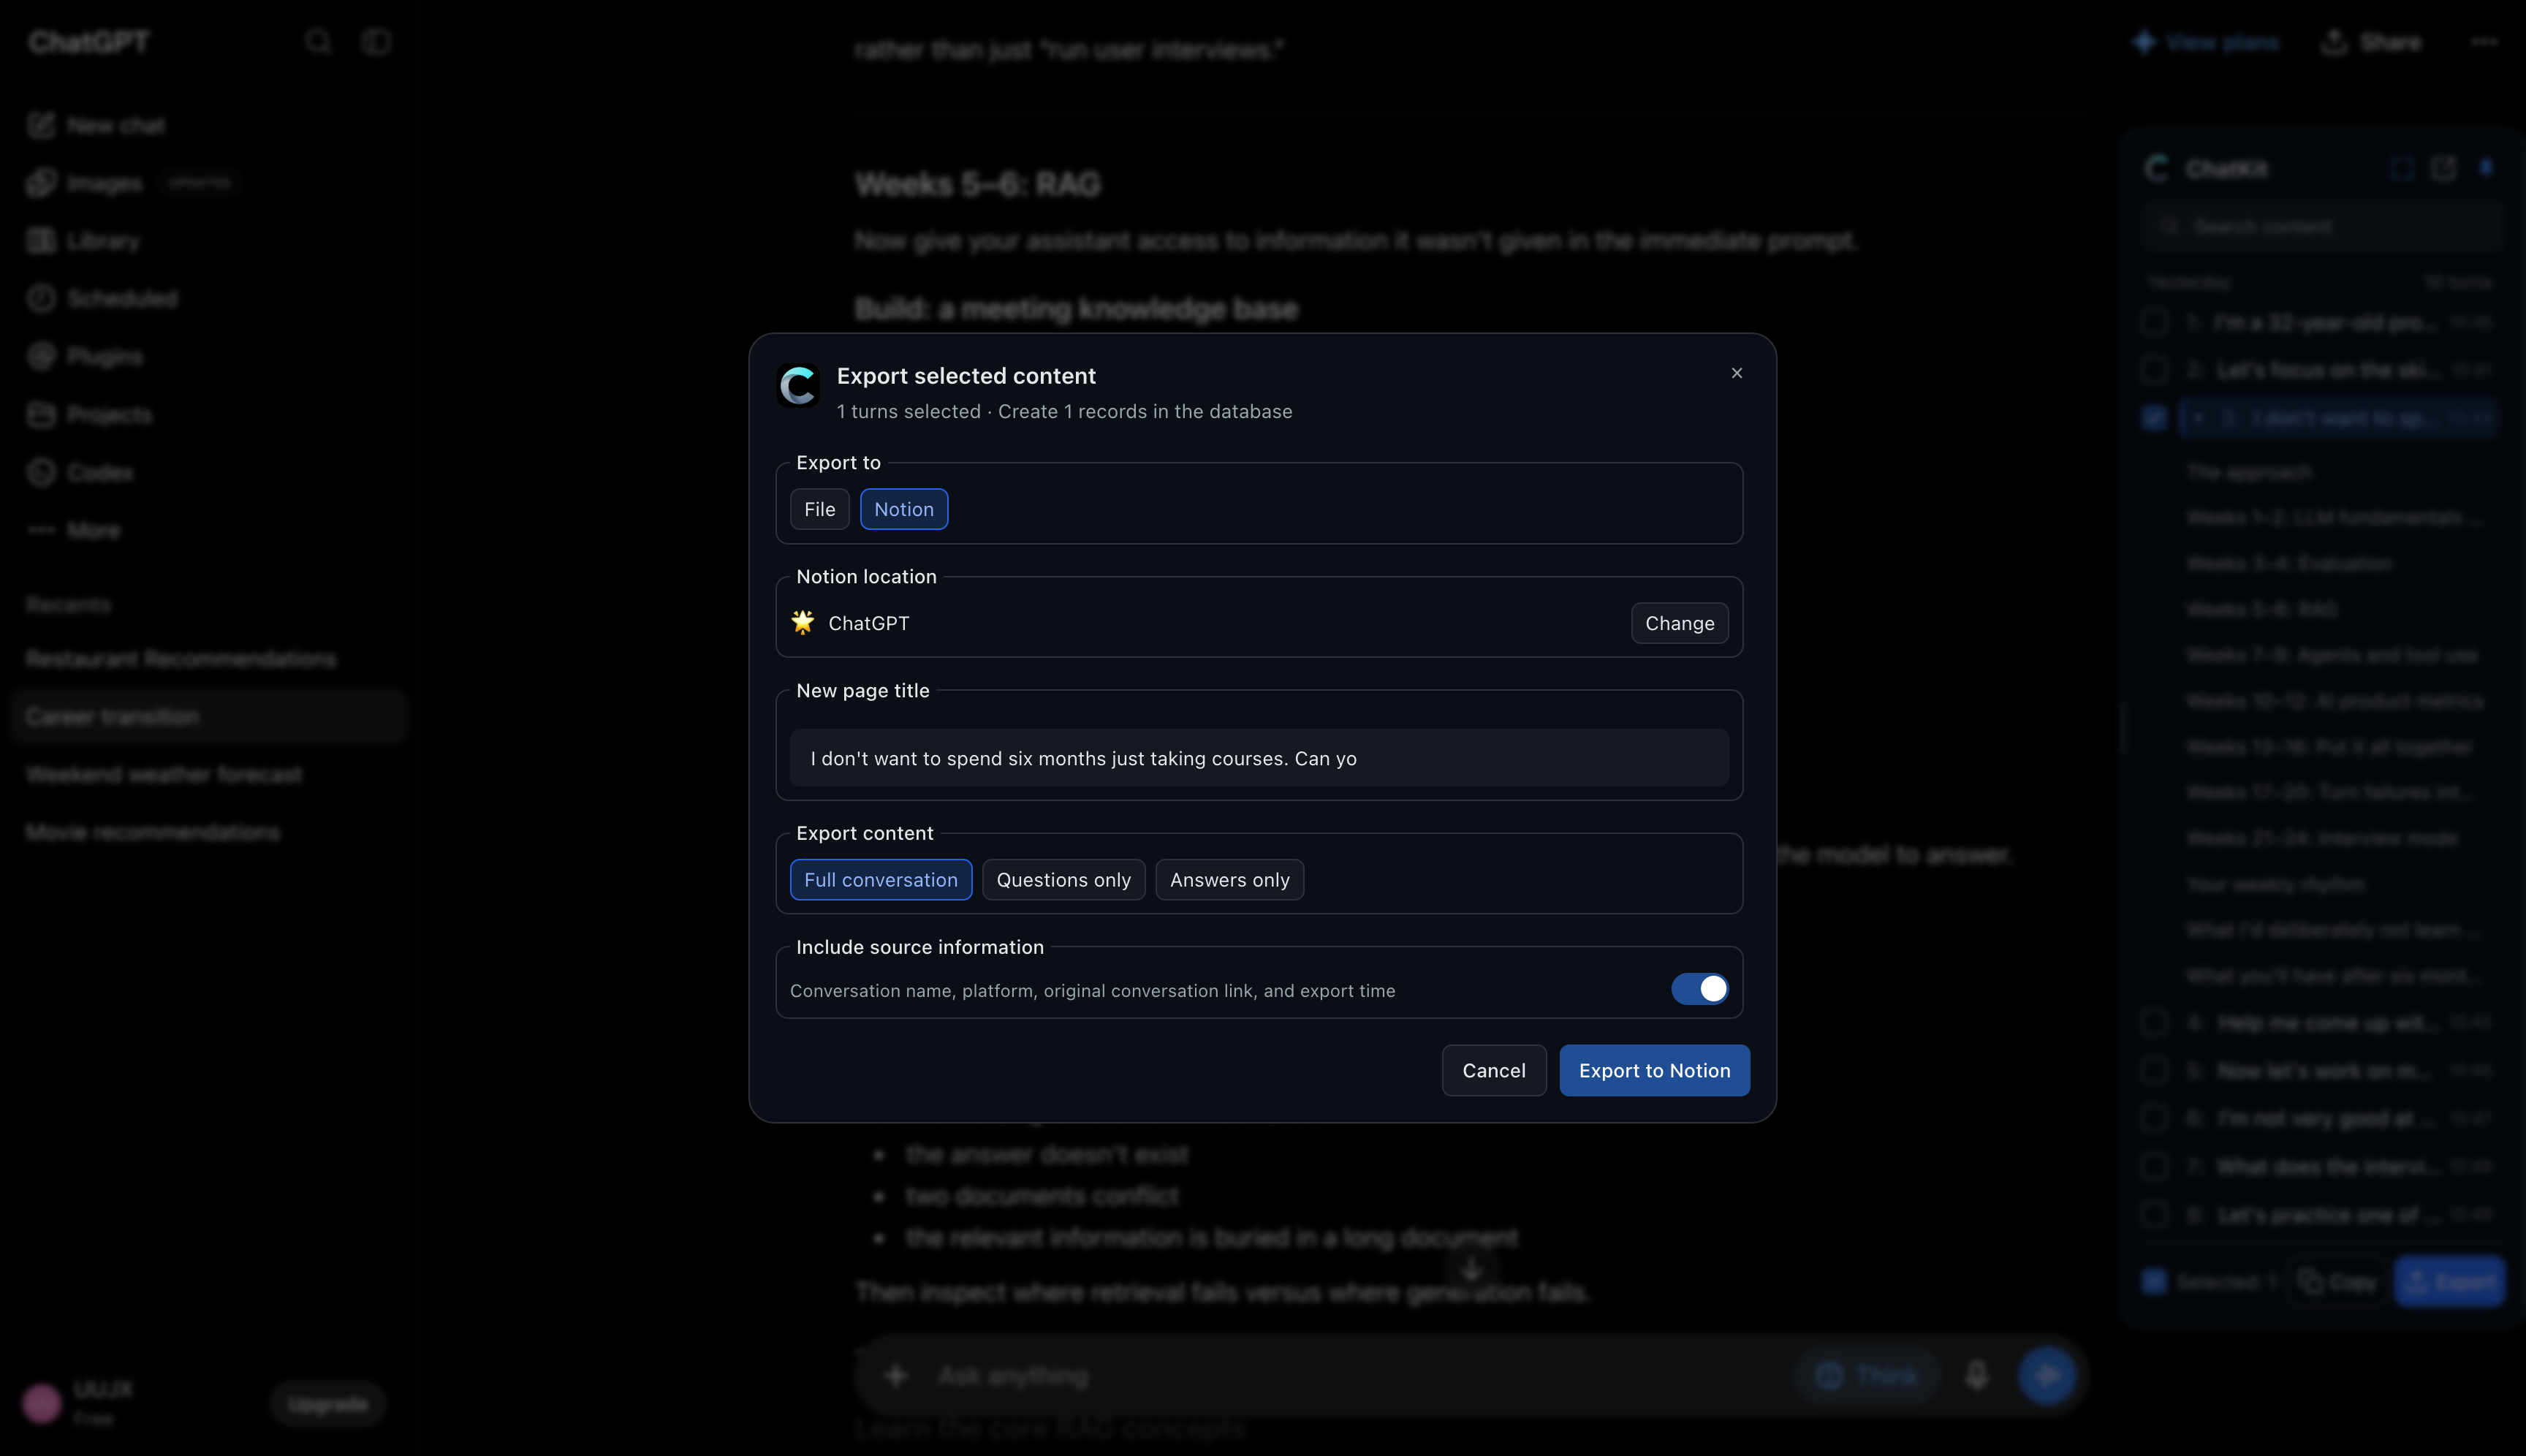This screenshot has height=1456, width=2526.
Task: Change the Notion location
Action: 1680,623
